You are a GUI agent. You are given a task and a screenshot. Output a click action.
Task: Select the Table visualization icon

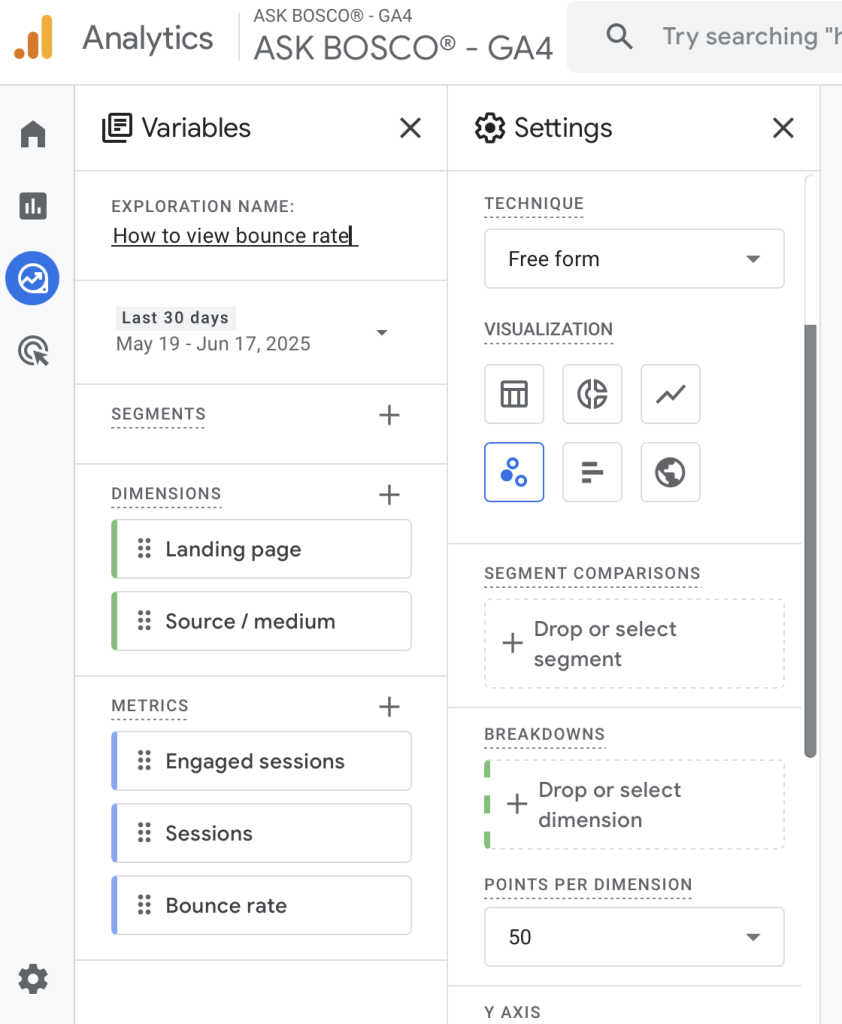click(514, 394)
